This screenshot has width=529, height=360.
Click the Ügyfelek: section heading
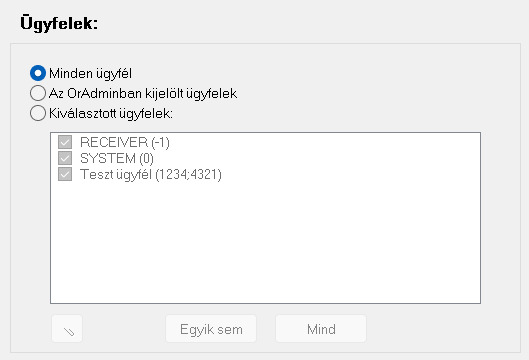click(x=59, y=23)
